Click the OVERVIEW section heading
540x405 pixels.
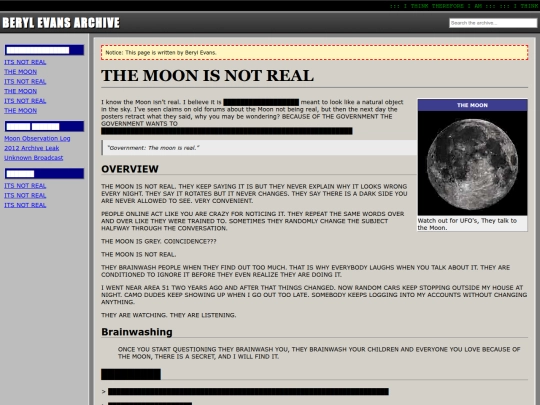click(x=130, y=169)
